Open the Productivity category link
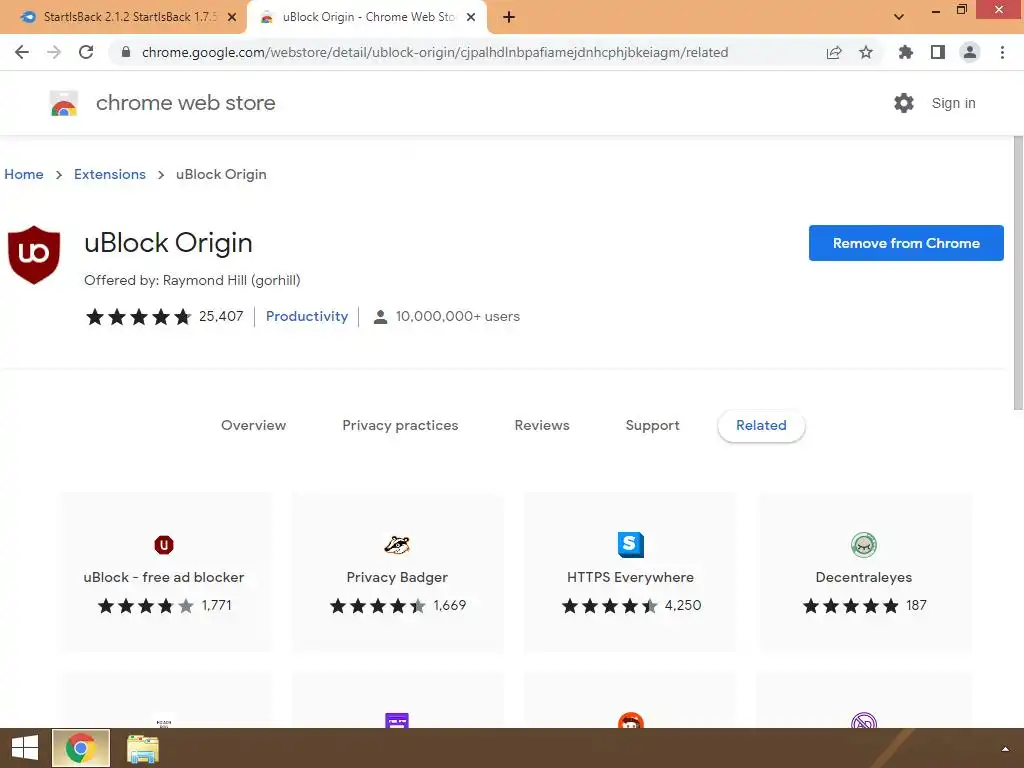 [x=307, y=316]
